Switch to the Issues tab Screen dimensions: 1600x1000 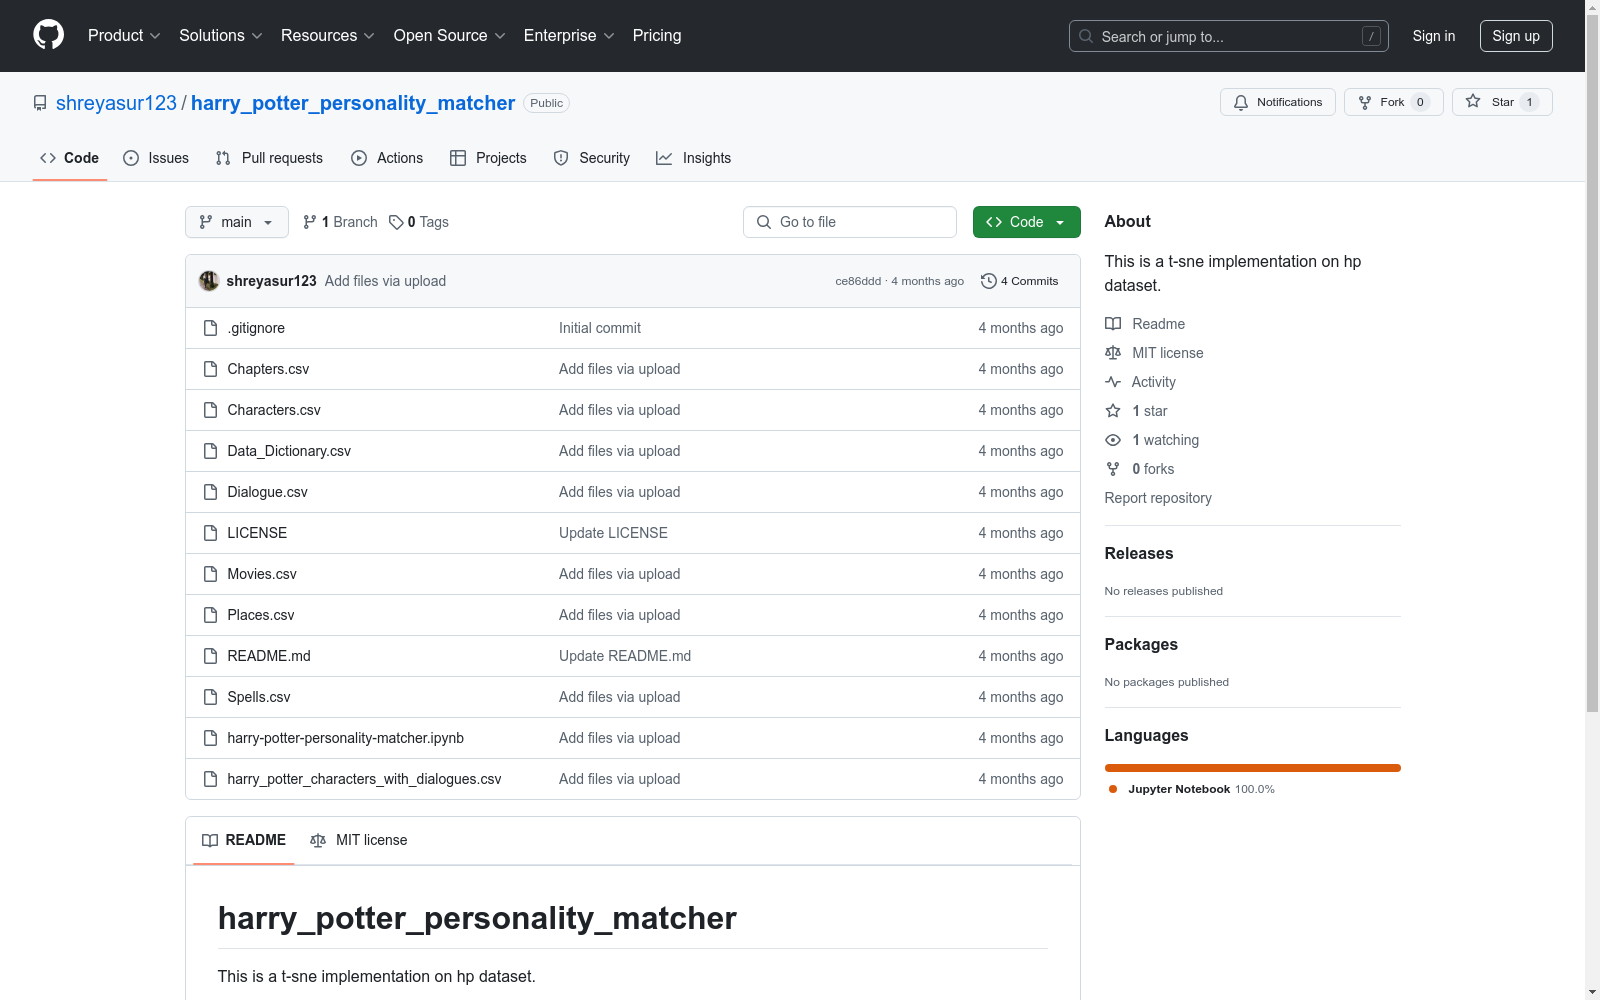pos(156,158)
